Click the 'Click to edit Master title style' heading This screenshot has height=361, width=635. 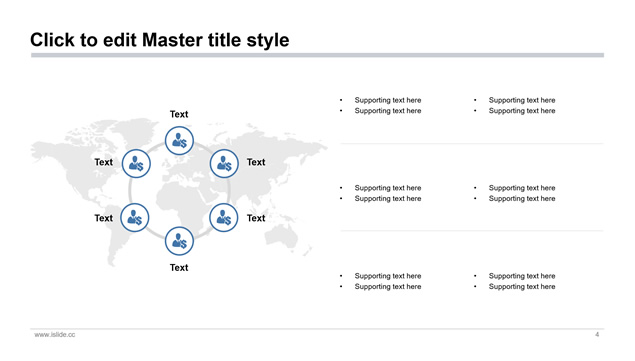(160, 40)
